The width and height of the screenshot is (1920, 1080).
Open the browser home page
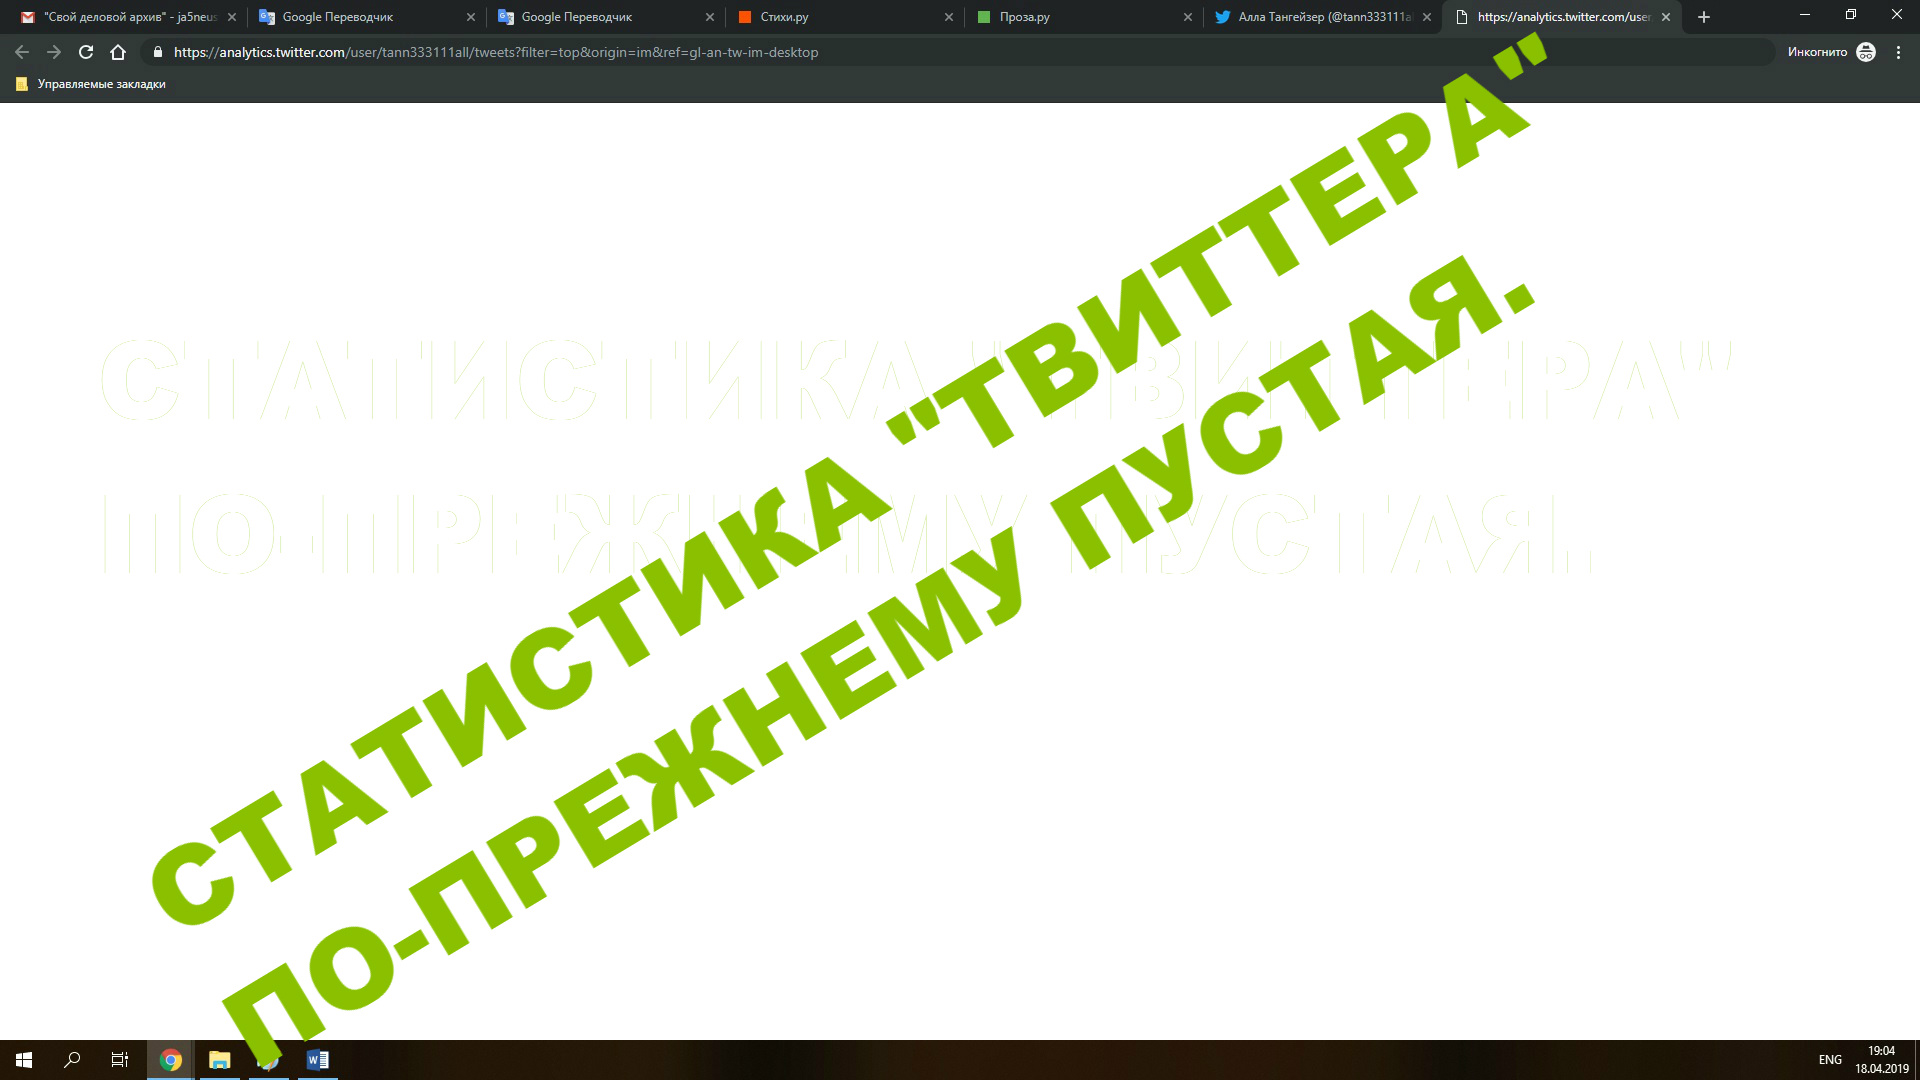point(118,52)
